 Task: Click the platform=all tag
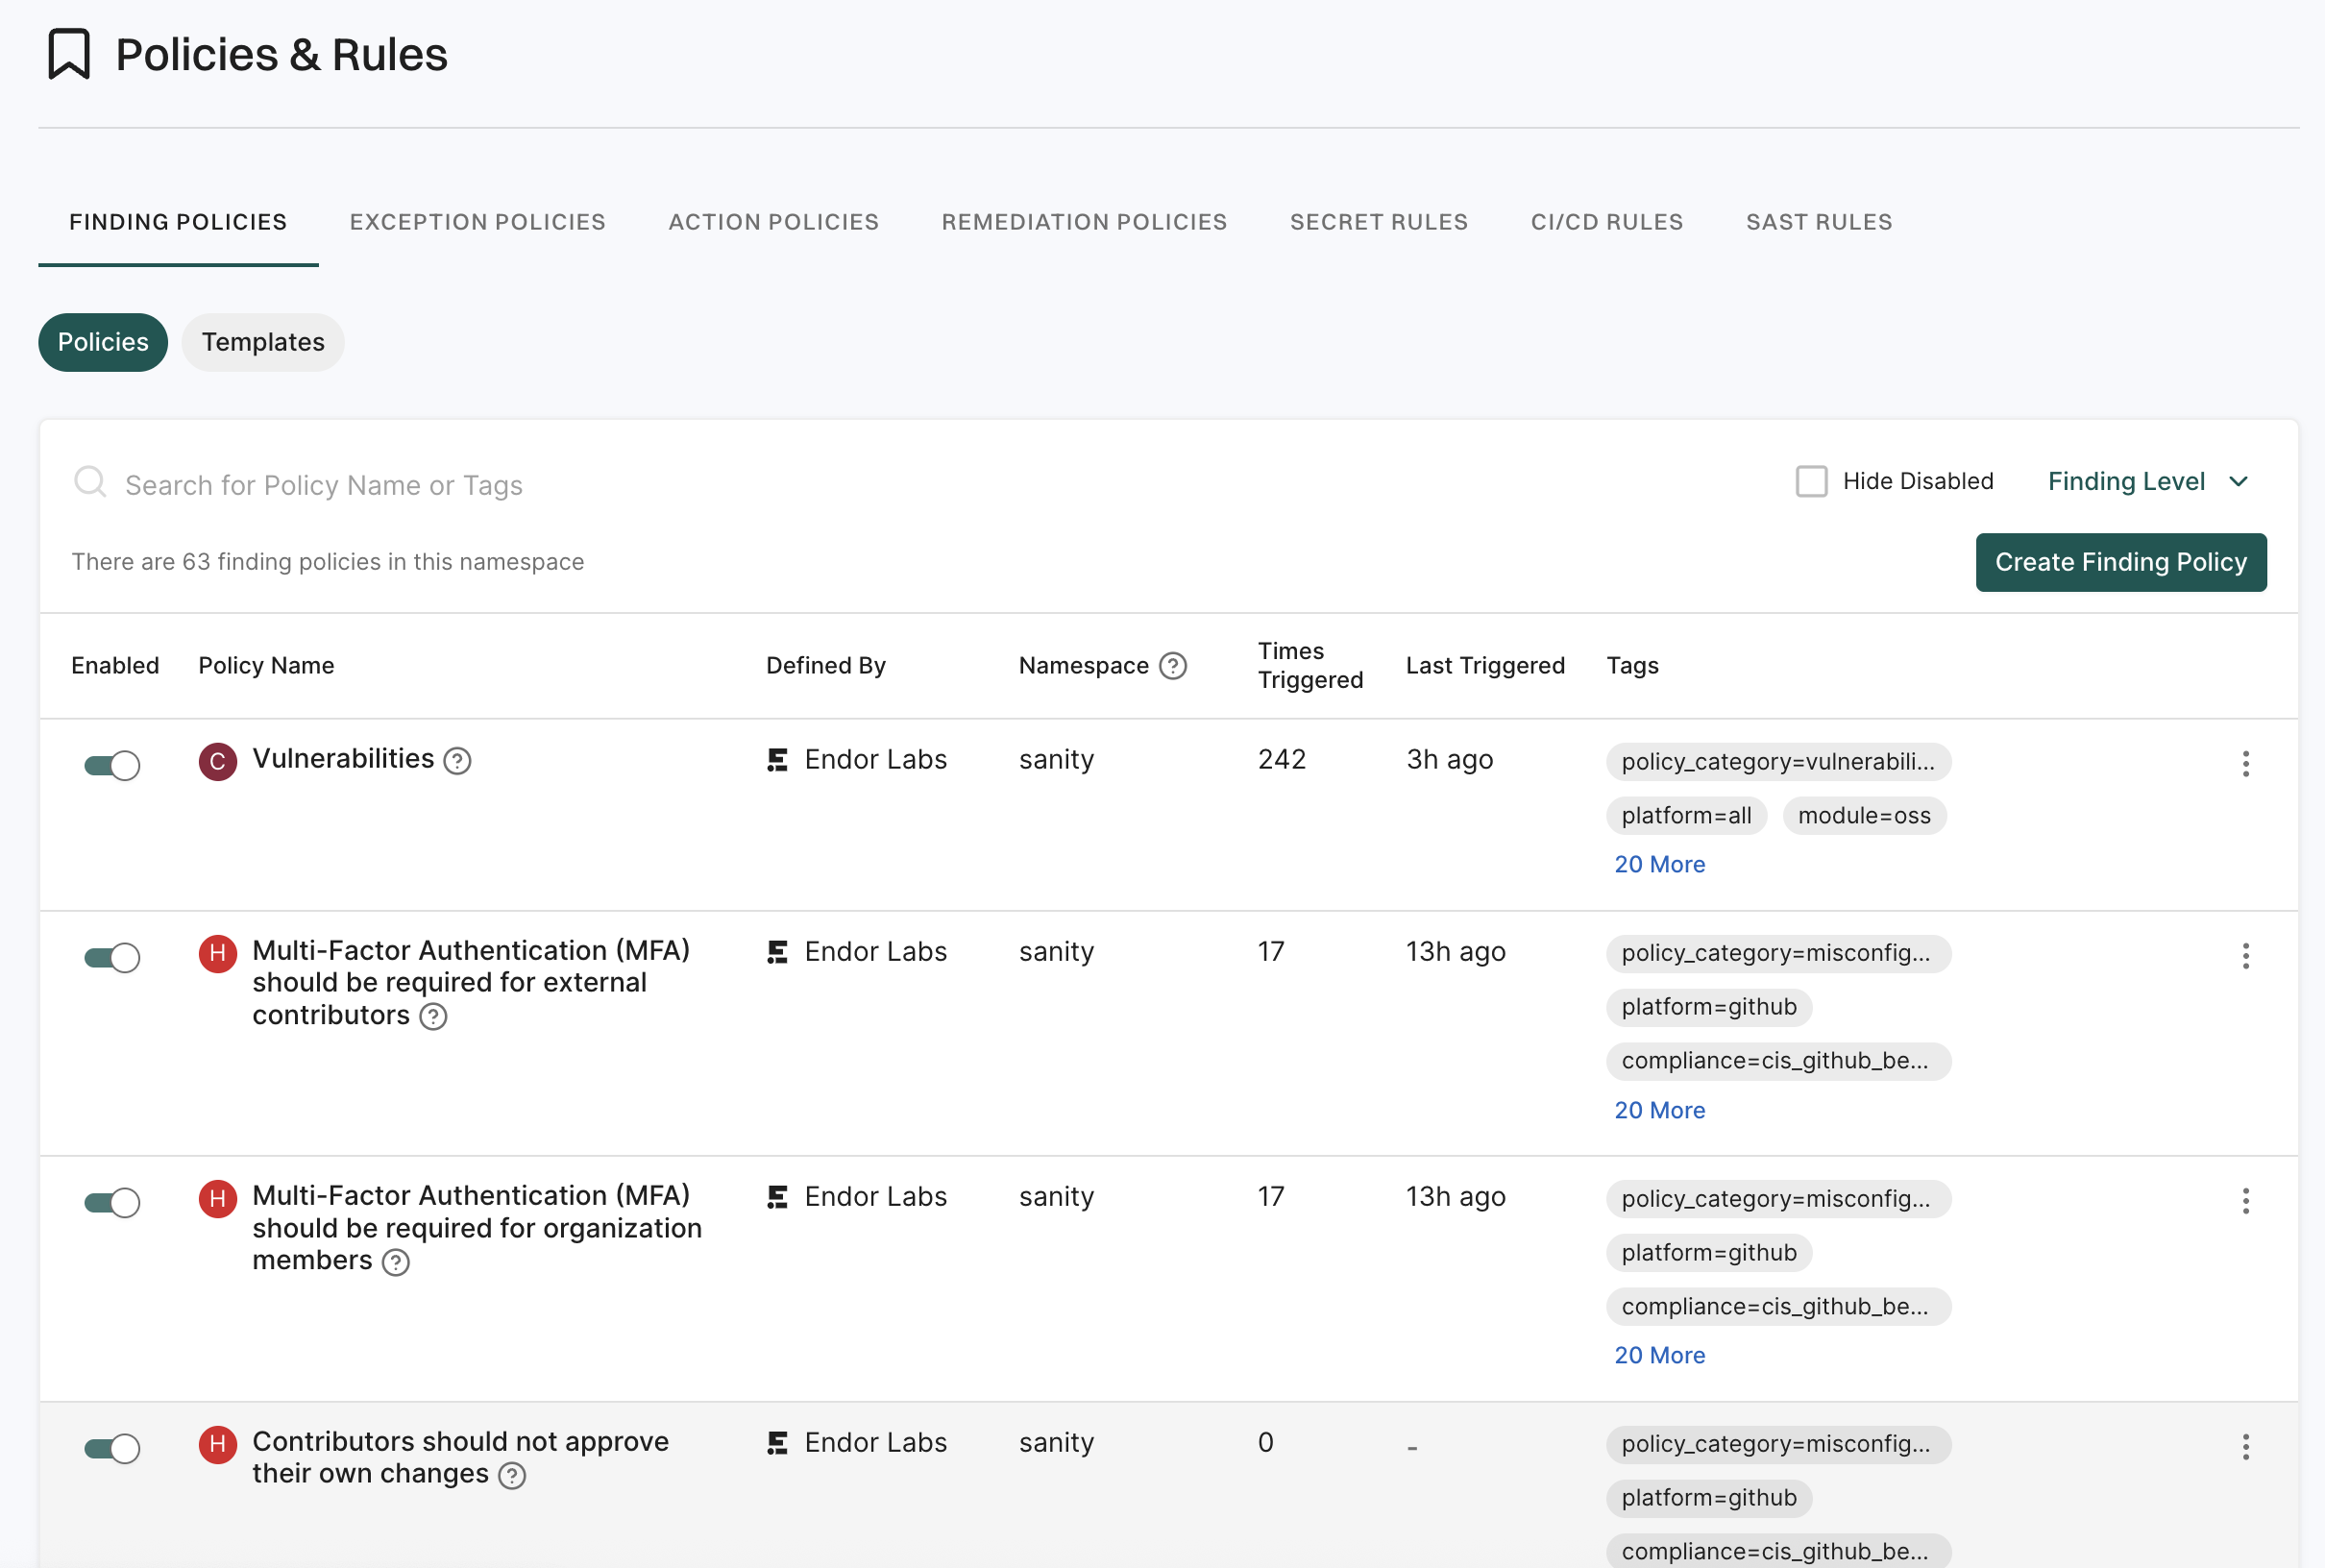[x=1687, y=816]
